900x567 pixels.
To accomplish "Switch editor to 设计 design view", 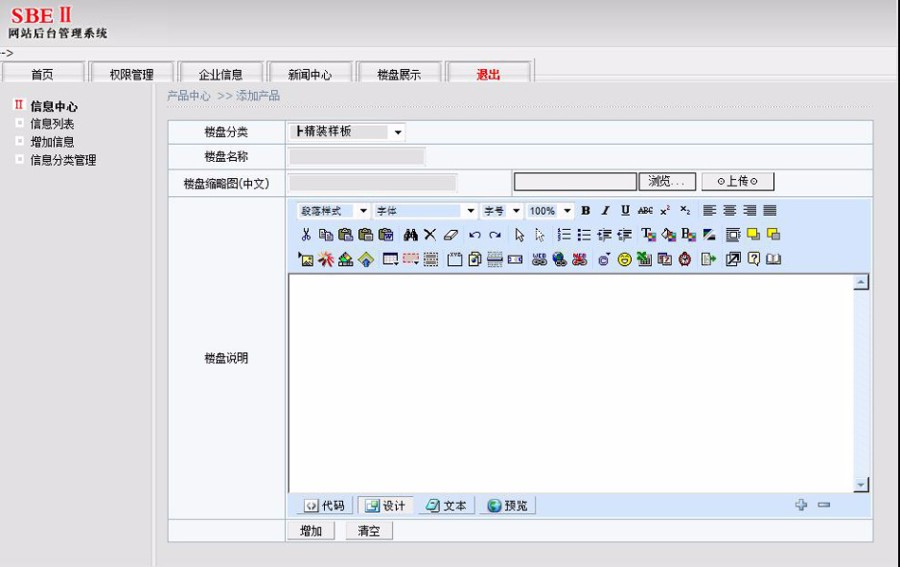I will pos(385,506).
